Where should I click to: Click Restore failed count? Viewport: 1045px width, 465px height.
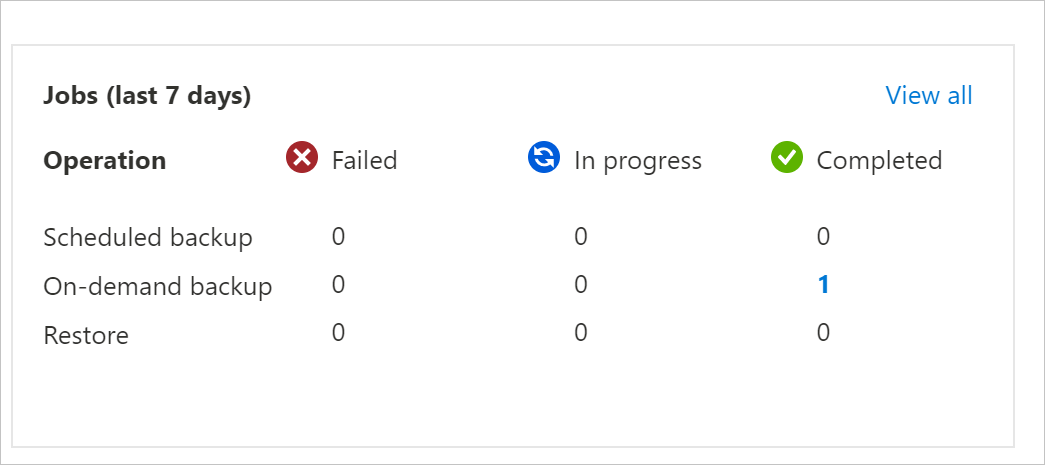click(338, 333)
